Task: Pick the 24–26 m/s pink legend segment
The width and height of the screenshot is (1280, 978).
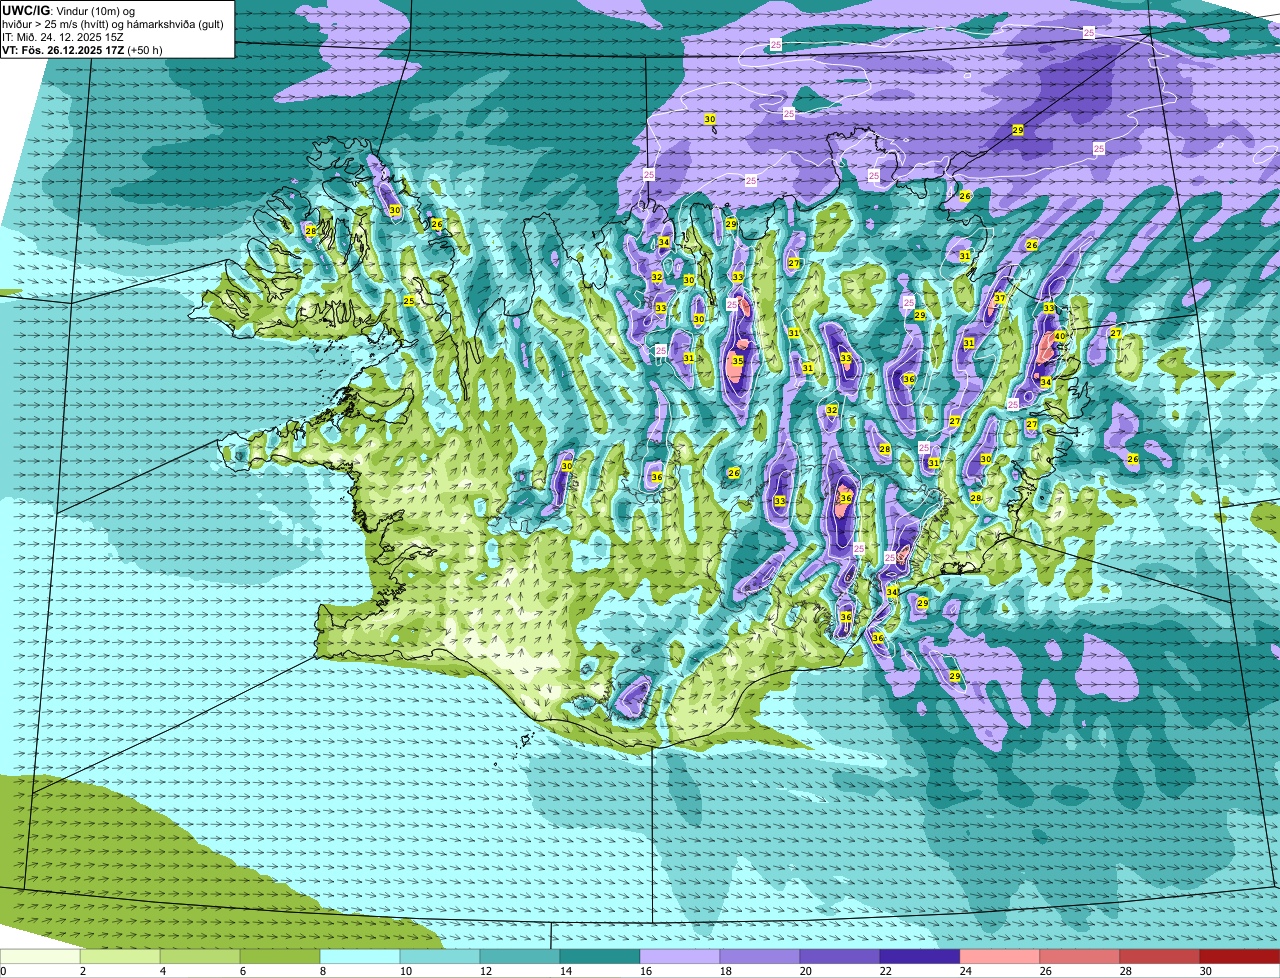Action: pos(1000,956)
